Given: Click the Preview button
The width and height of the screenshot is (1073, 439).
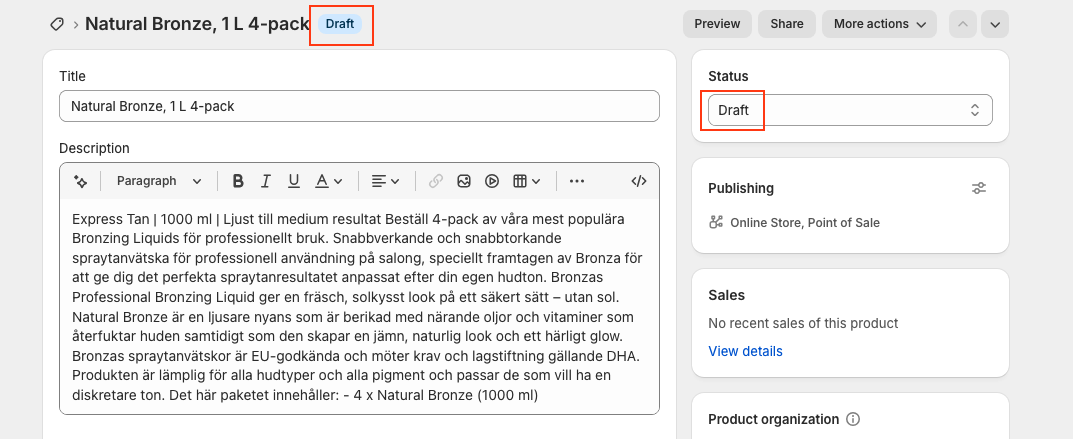Looking at the screenshot, I should click(x=717, y=24).
